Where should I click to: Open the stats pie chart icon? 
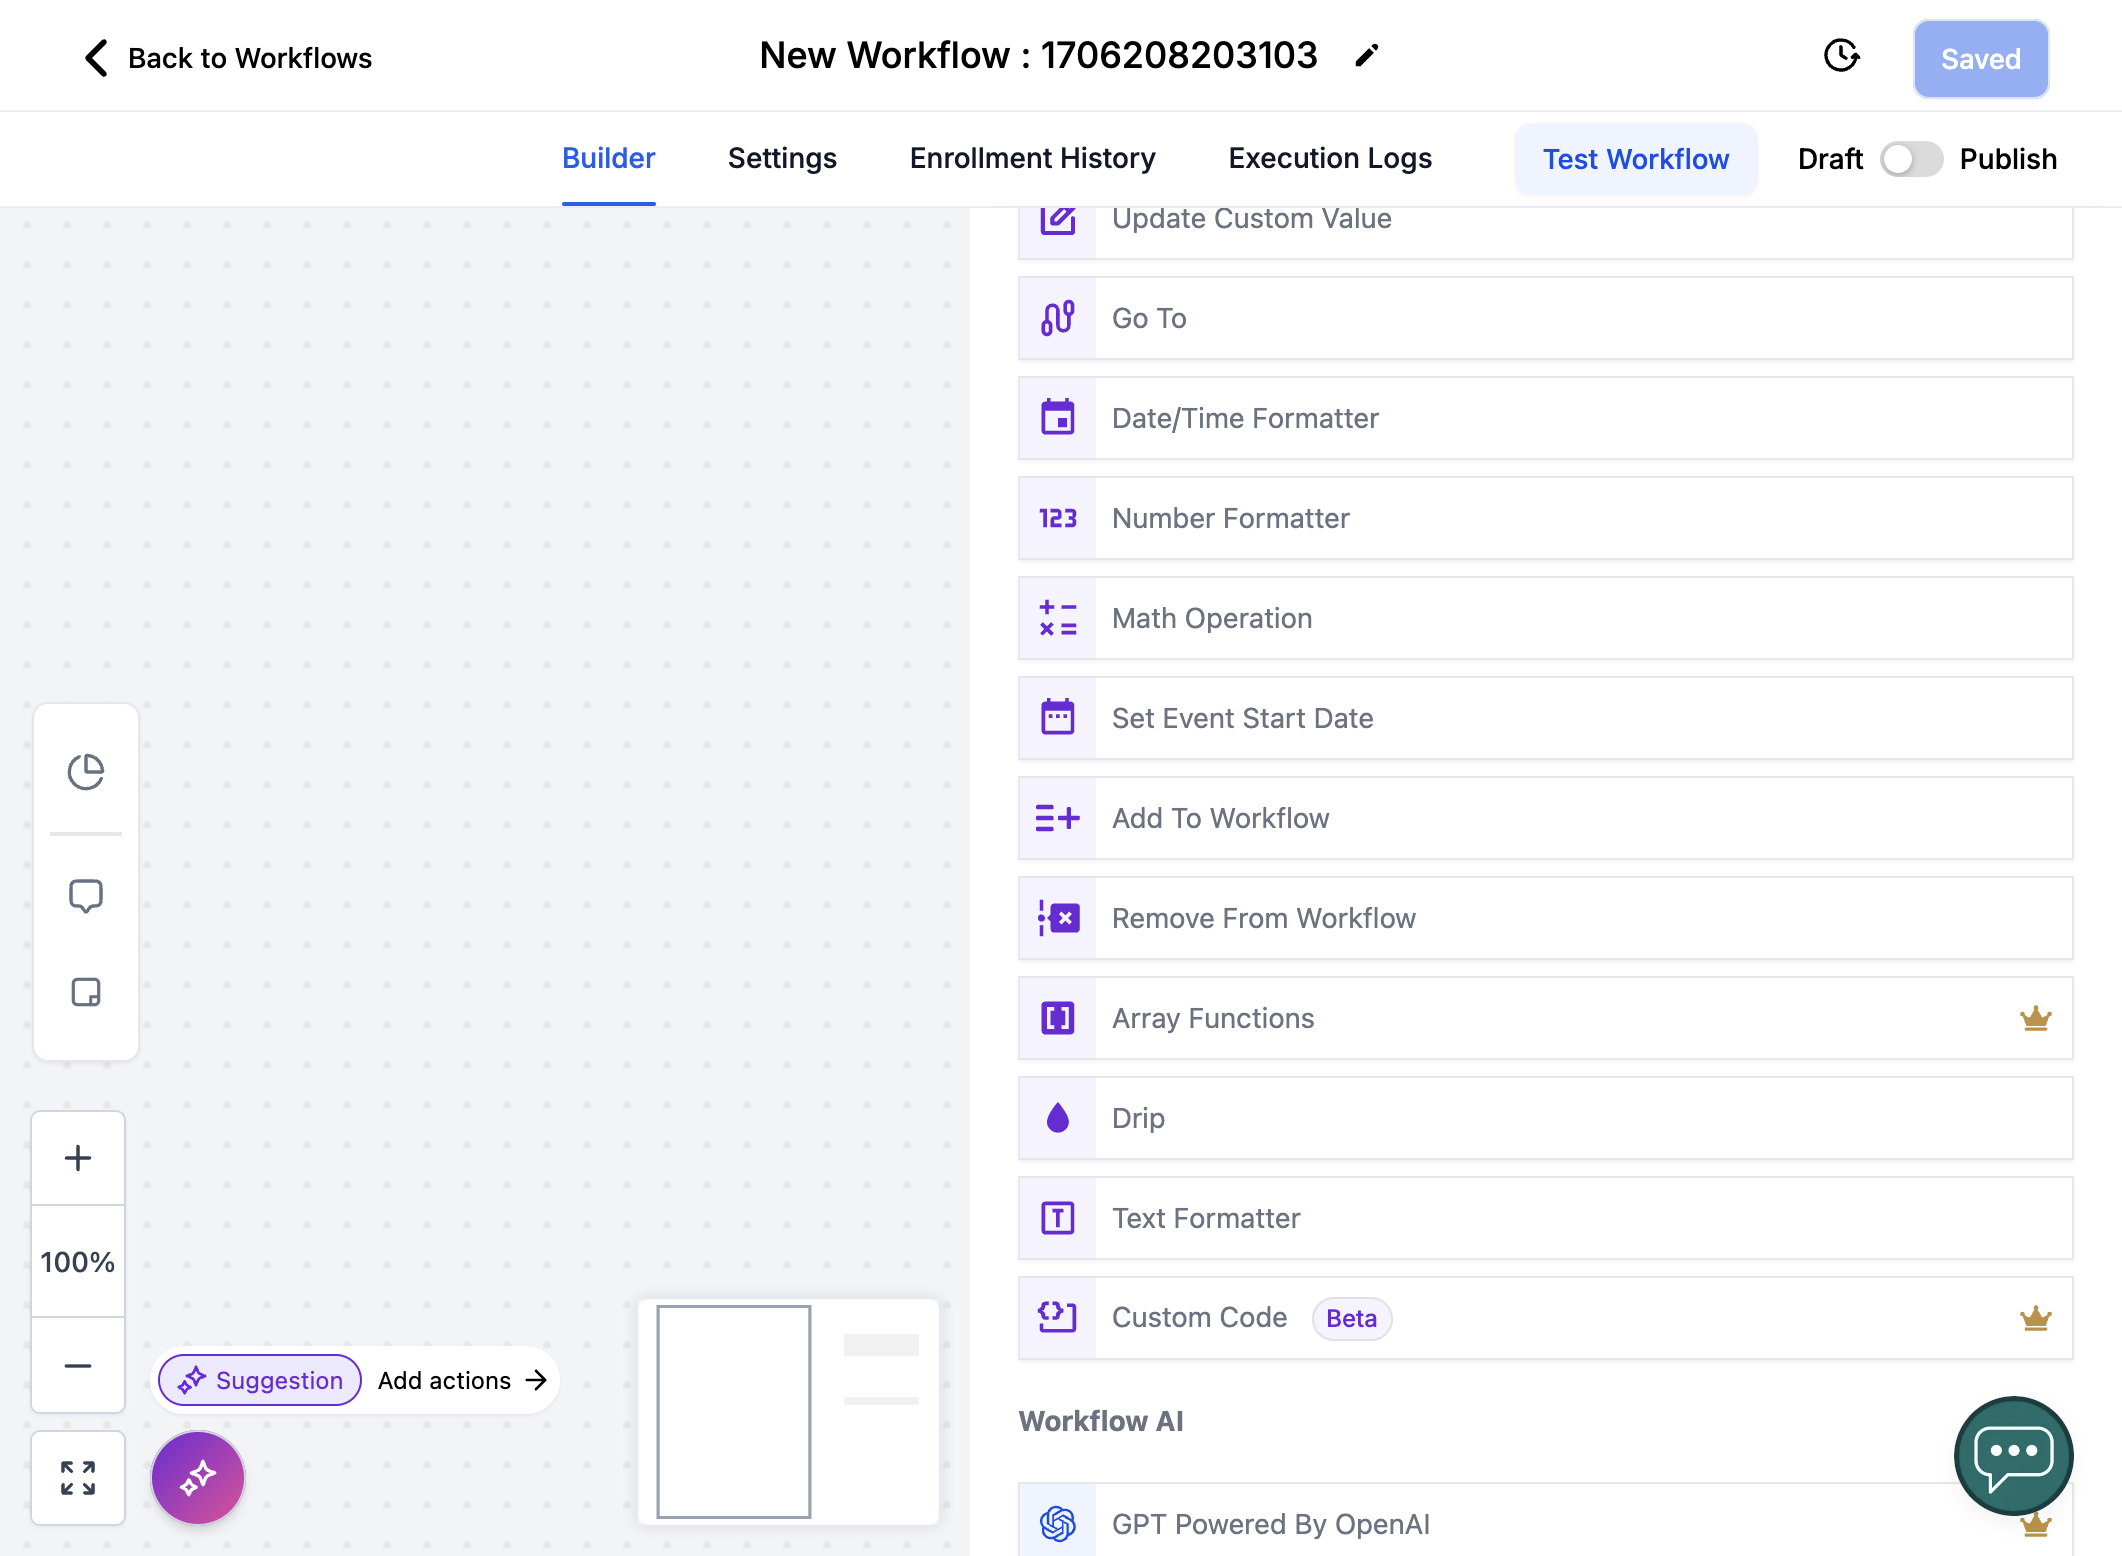click(86, 771)
